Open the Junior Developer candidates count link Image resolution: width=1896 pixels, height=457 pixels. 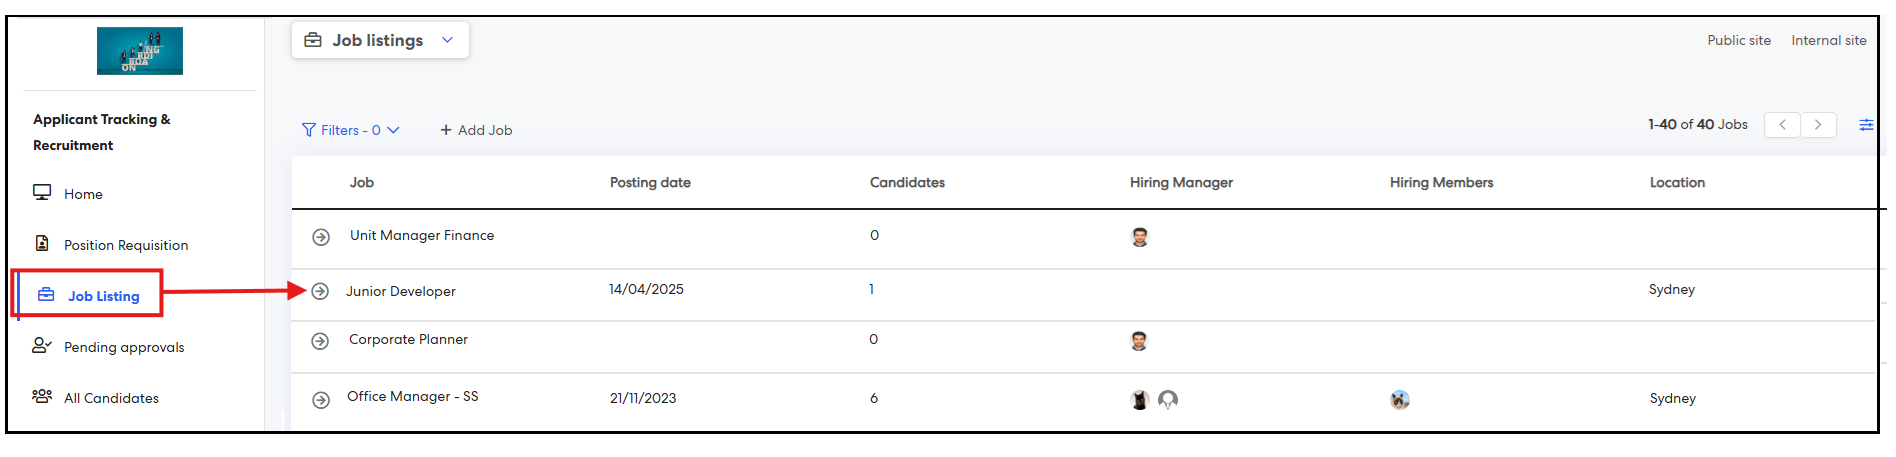click(871, 289)
